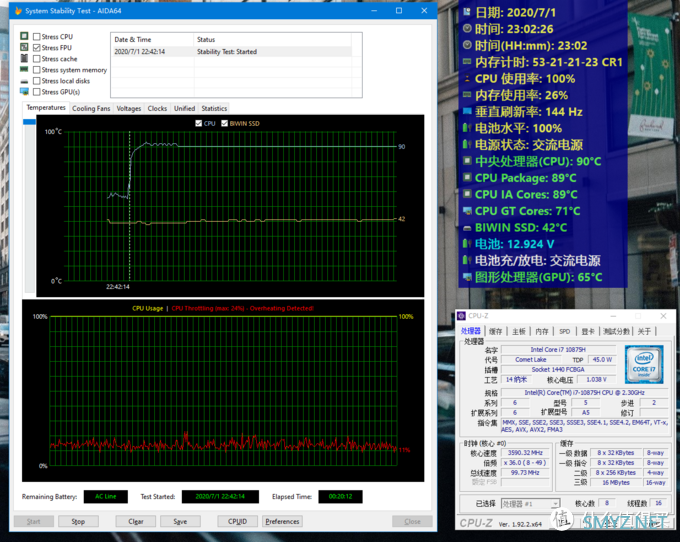Toggle the BIWIN SSD graph checkbox

click(x=225, y=124)
